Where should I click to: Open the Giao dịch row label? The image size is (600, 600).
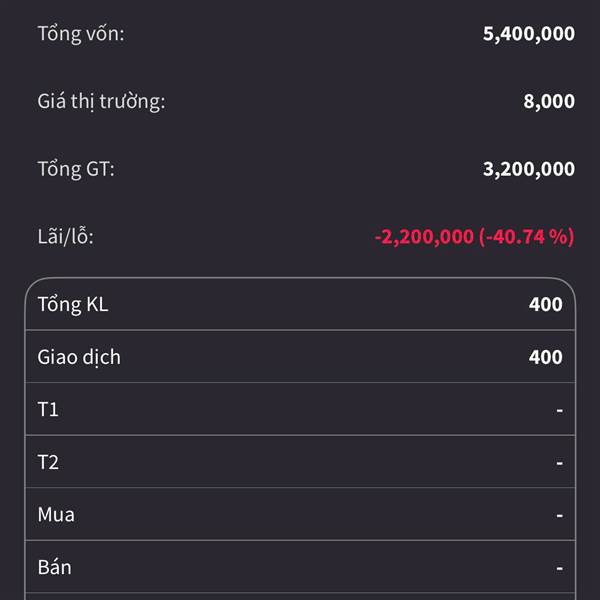(x=79, y=357)
